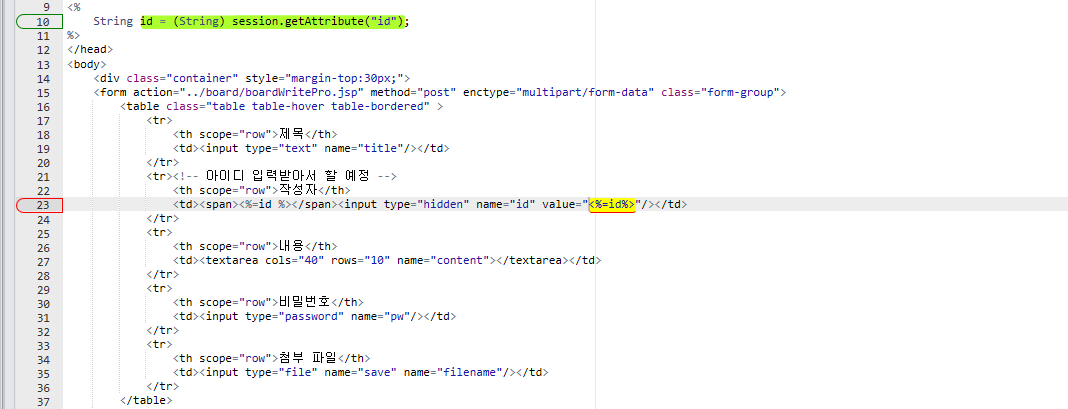Viewport: 1068px width, 409px height.
Task: Click the type="file" attribute
Action: point(281,373)
